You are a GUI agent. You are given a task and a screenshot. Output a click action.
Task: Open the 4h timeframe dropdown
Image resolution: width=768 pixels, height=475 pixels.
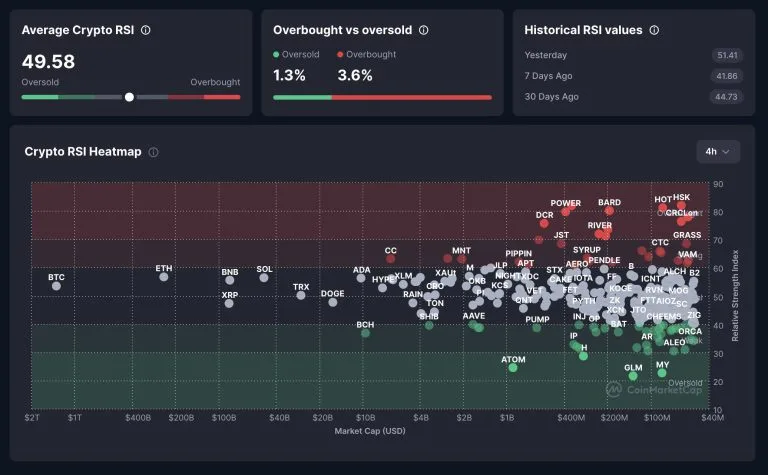[x=718, y=152]
